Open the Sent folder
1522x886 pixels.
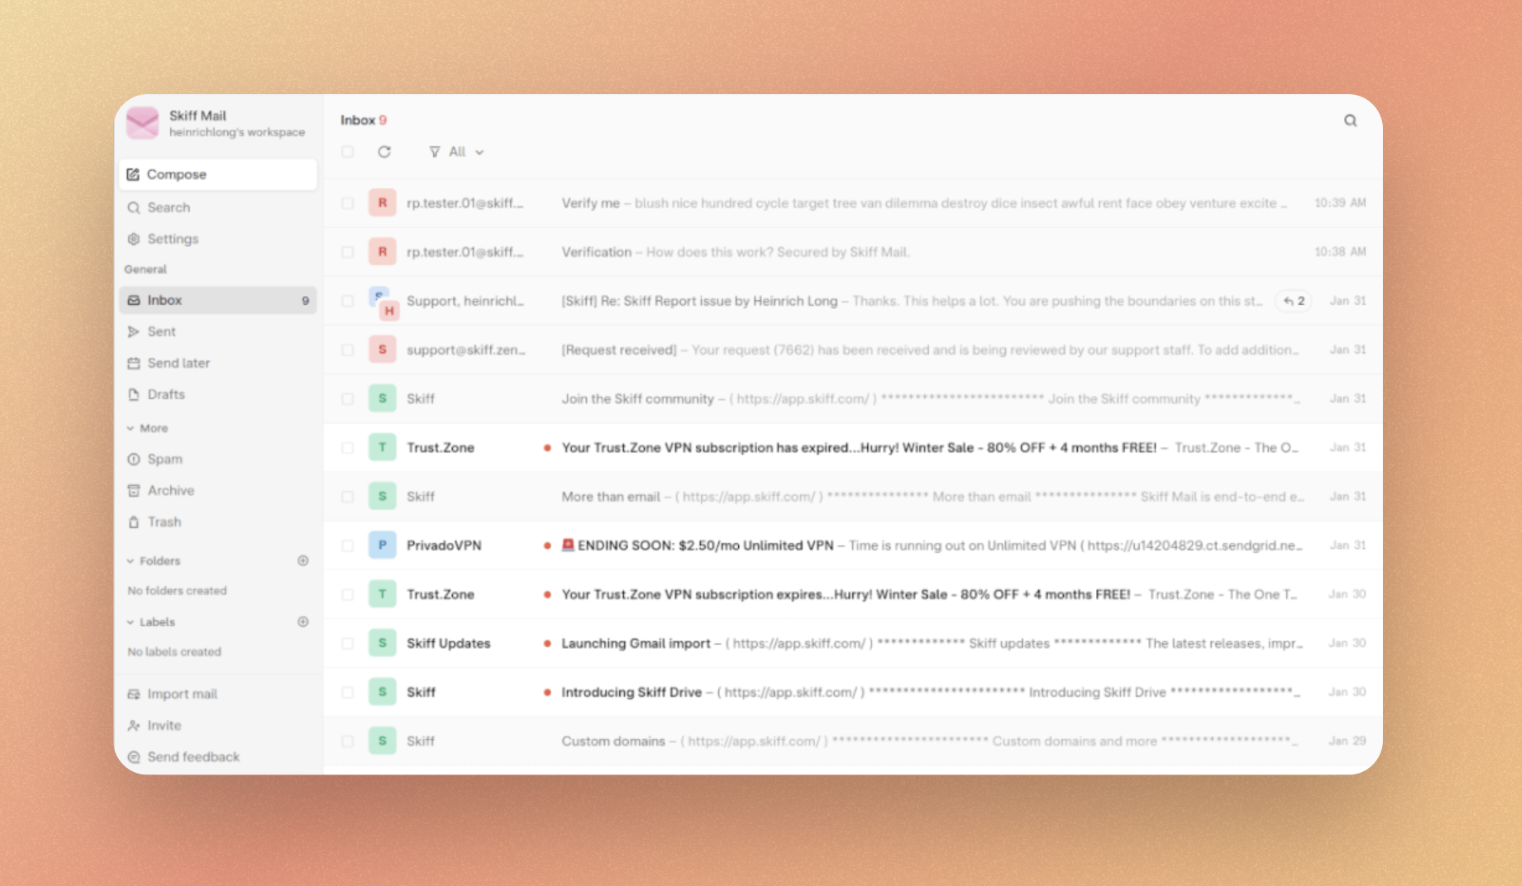[x=161, y=331]
